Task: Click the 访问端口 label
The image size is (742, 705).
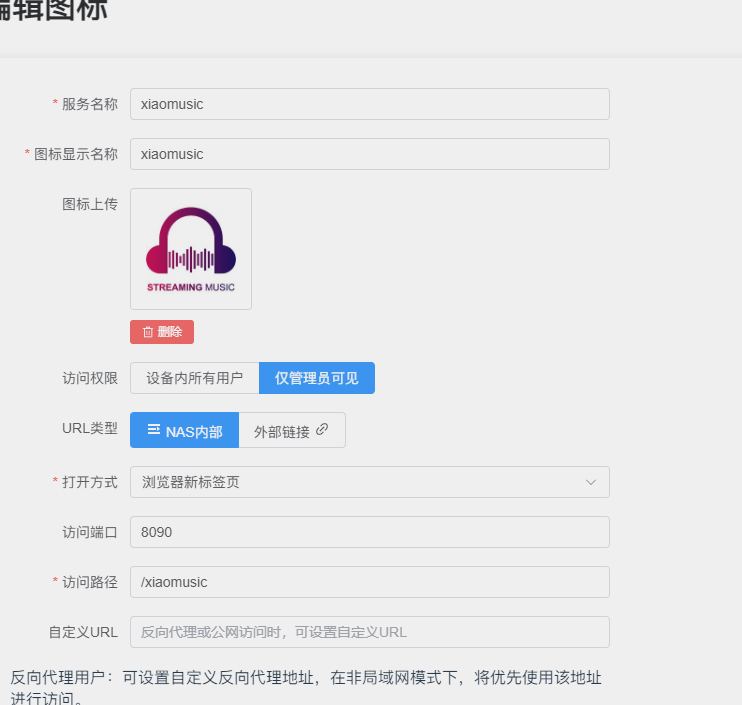Action: [89, 532]
